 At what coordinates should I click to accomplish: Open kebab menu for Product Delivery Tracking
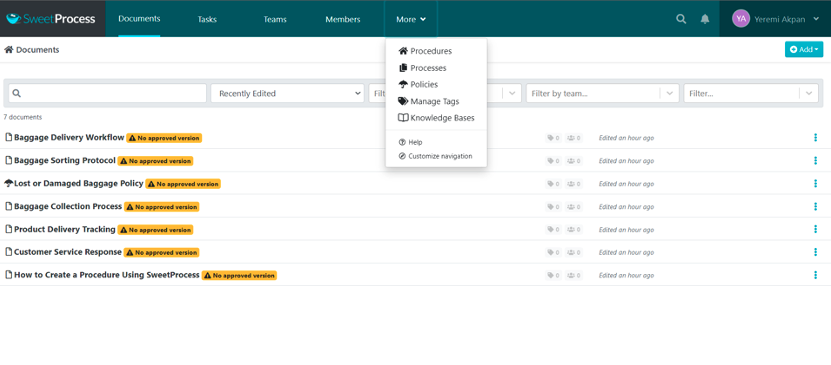tap(815, 229)
